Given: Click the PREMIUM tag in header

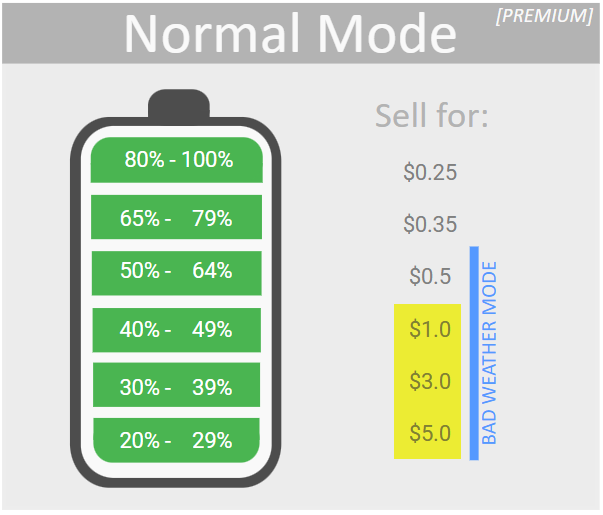Looking at the screenshot, I should pyautogui.click(x=545, y=16).
